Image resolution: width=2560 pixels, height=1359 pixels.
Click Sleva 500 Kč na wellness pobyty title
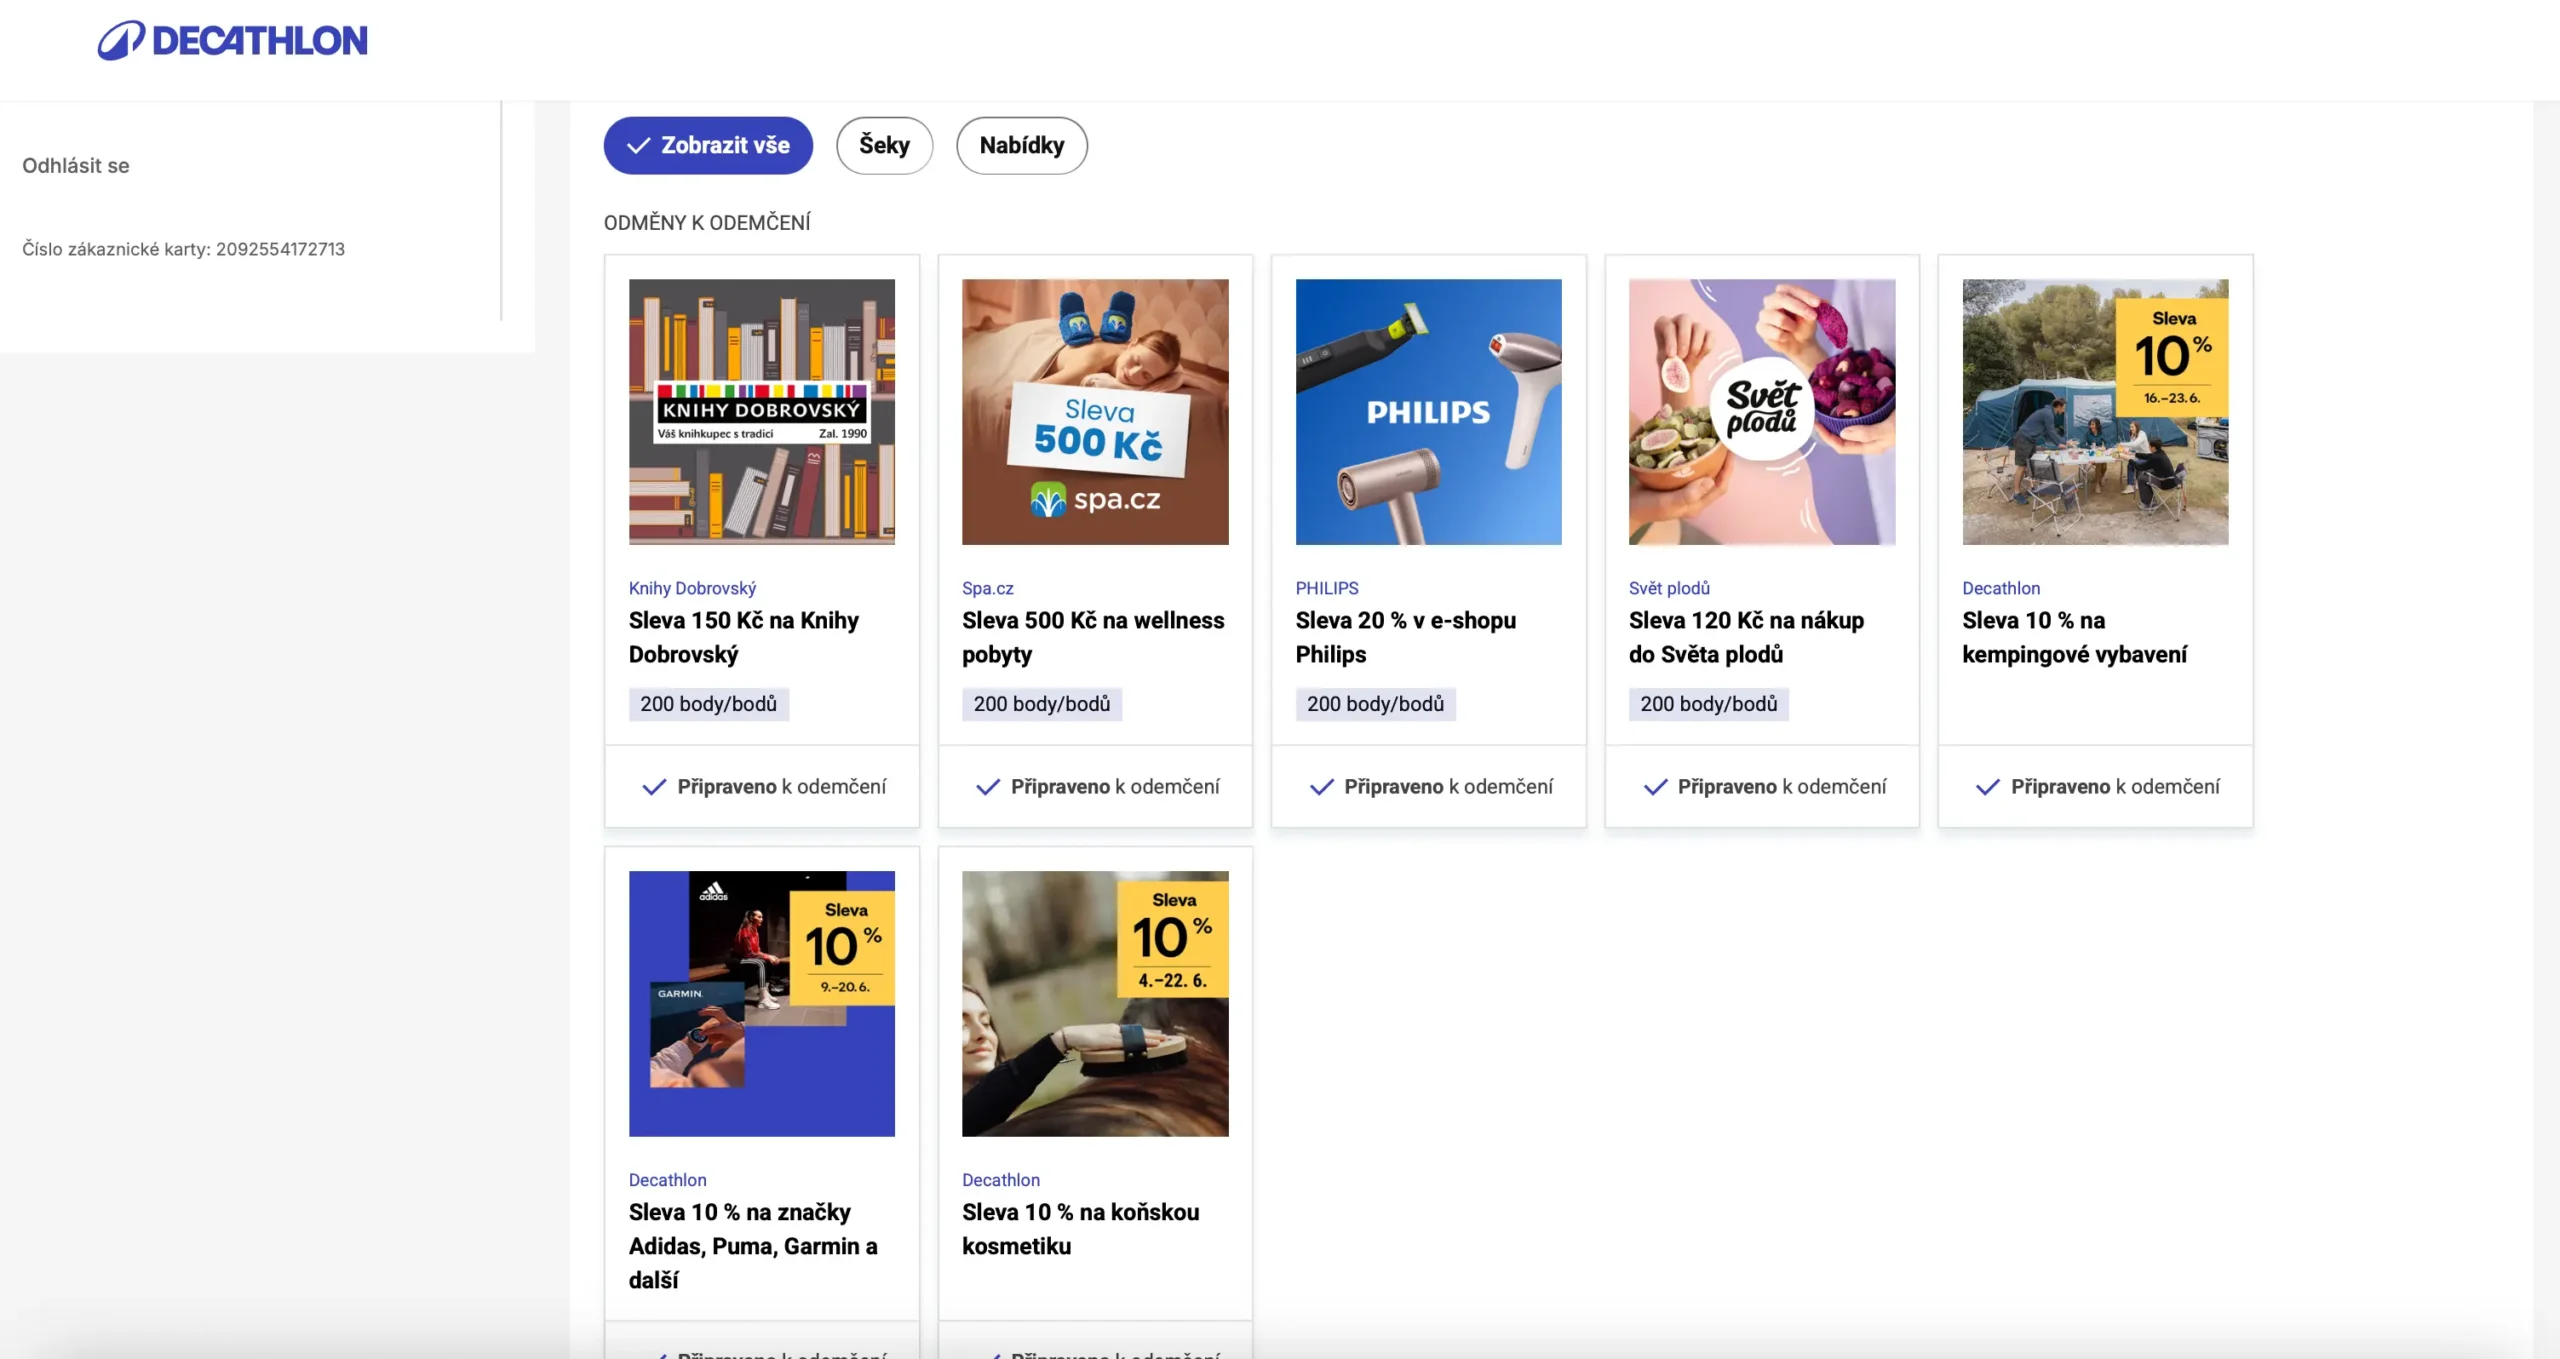pyautogui.click(x=1093, y=637)
